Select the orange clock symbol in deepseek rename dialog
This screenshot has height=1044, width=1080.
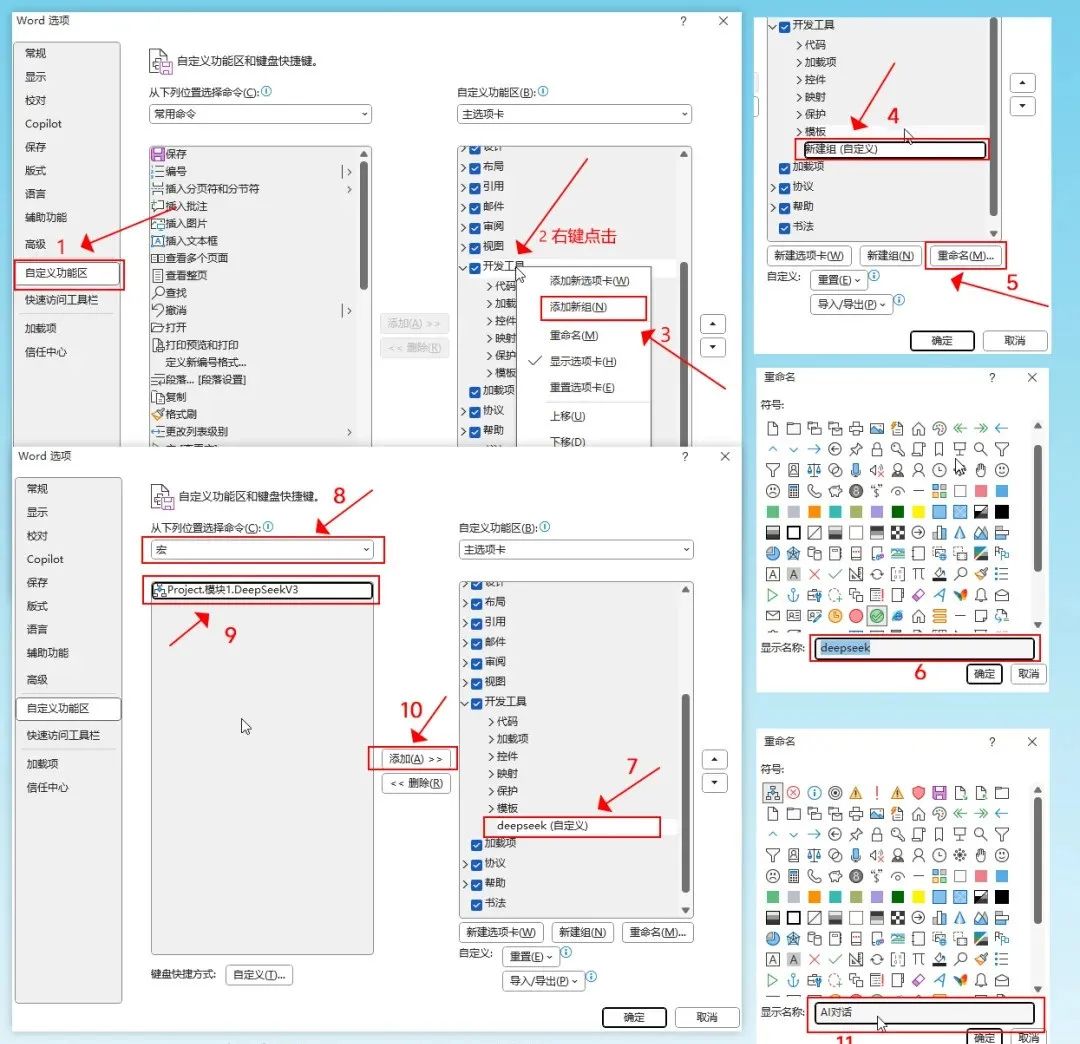tap(835, 616)
